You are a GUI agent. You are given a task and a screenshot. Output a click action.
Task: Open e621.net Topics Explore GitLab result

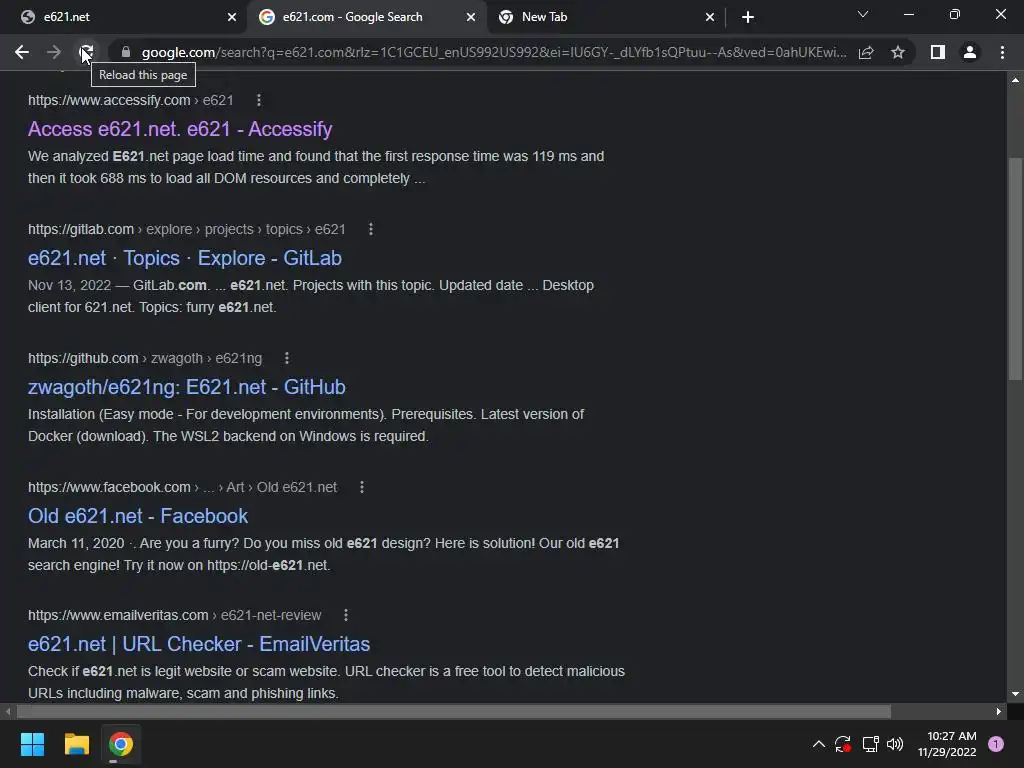[185, 258]
